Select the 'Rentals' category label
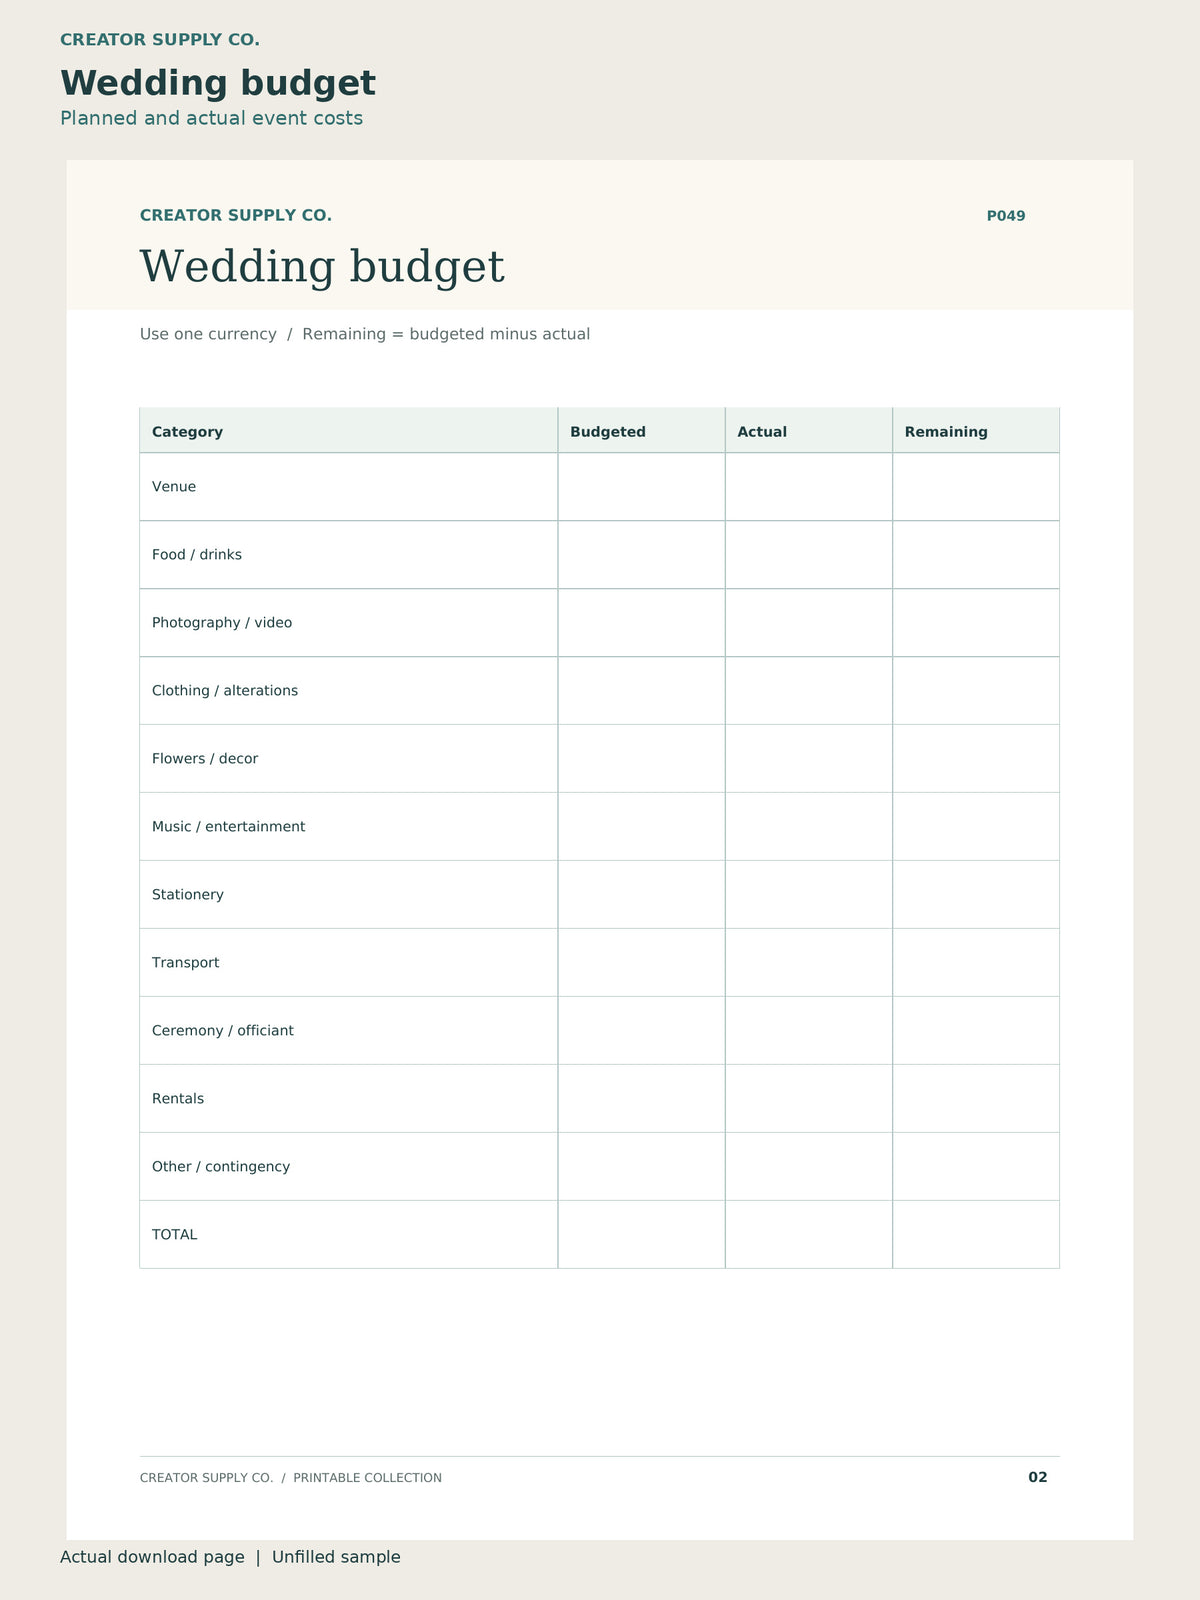Image resolution: width=1200 pixels, height=1600 pixels. click(178, 1099)
